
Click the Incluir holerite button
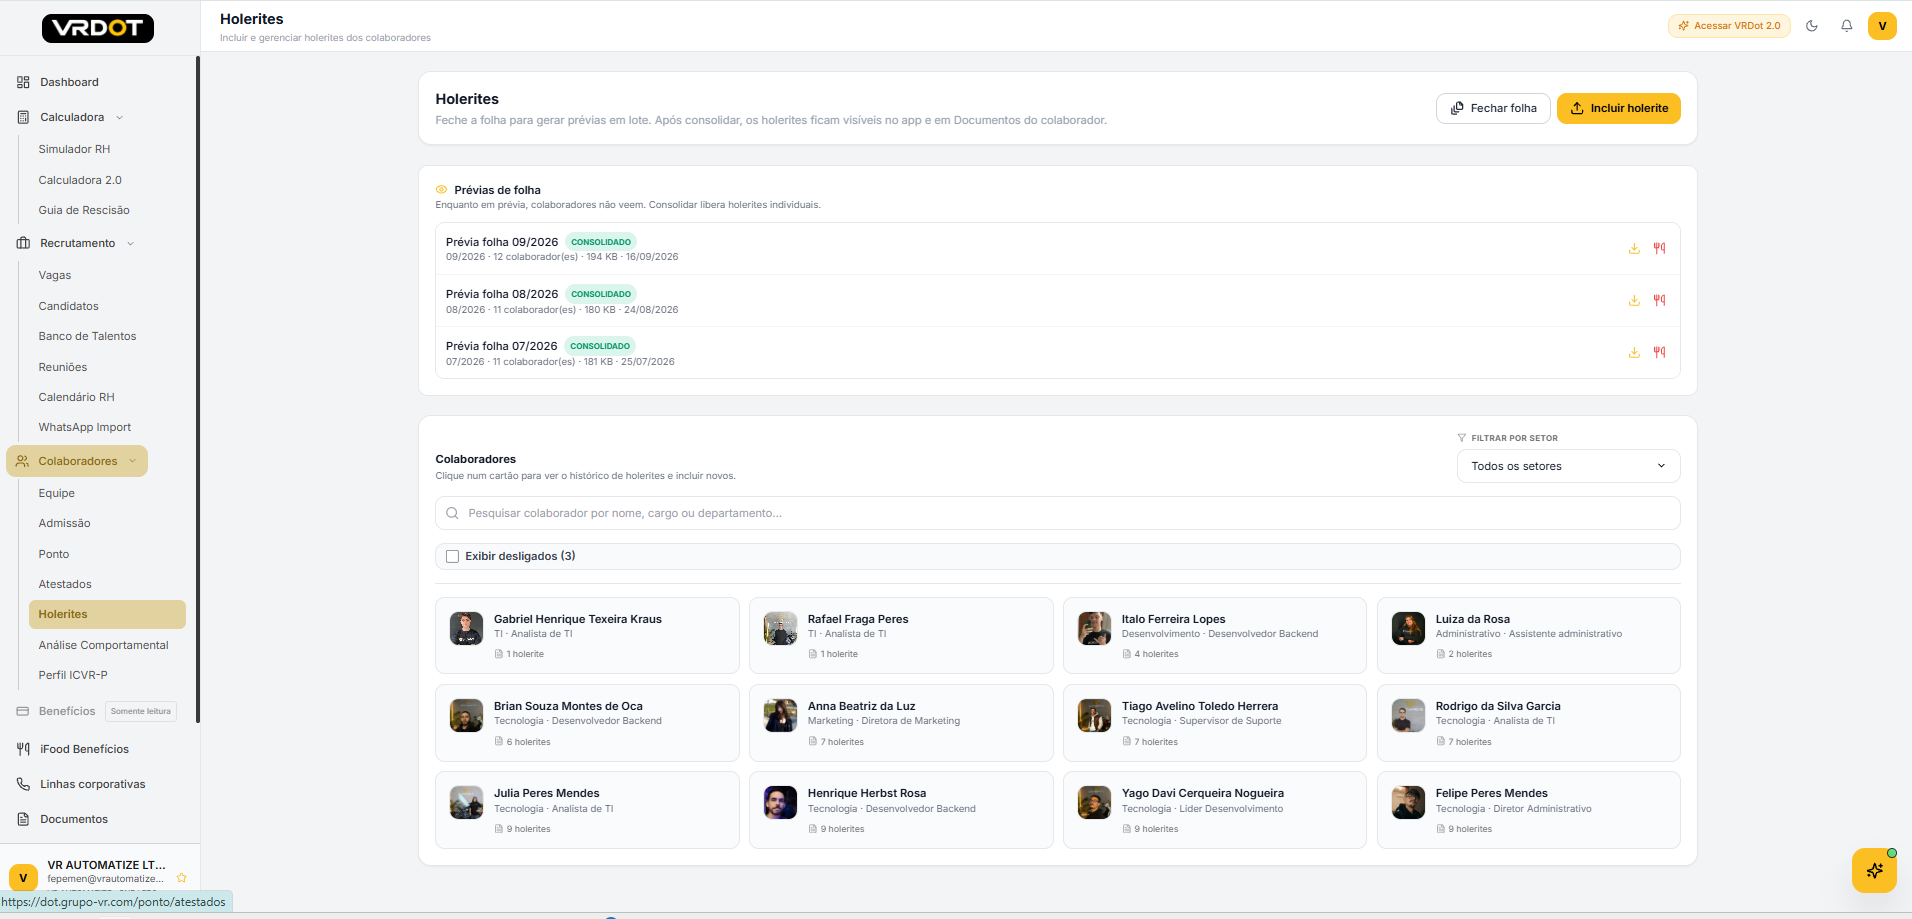pyautogui.click(x=1618, y=108)
